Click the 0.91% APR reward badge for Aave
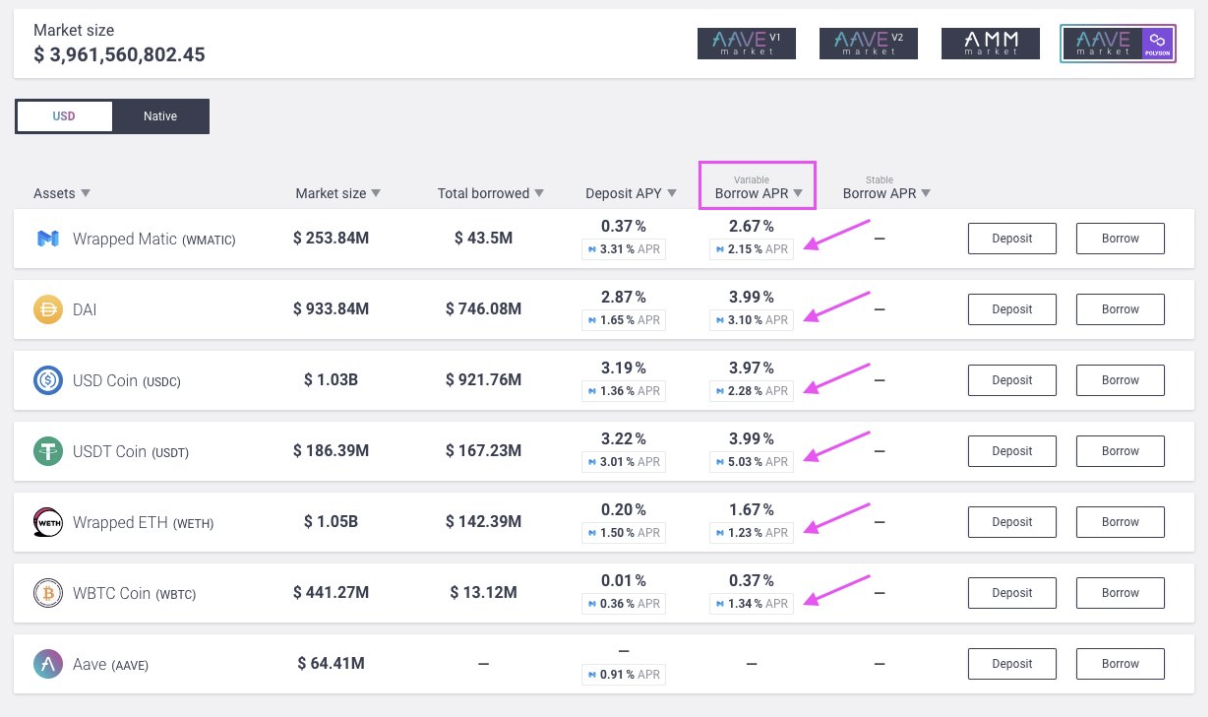 623,674
